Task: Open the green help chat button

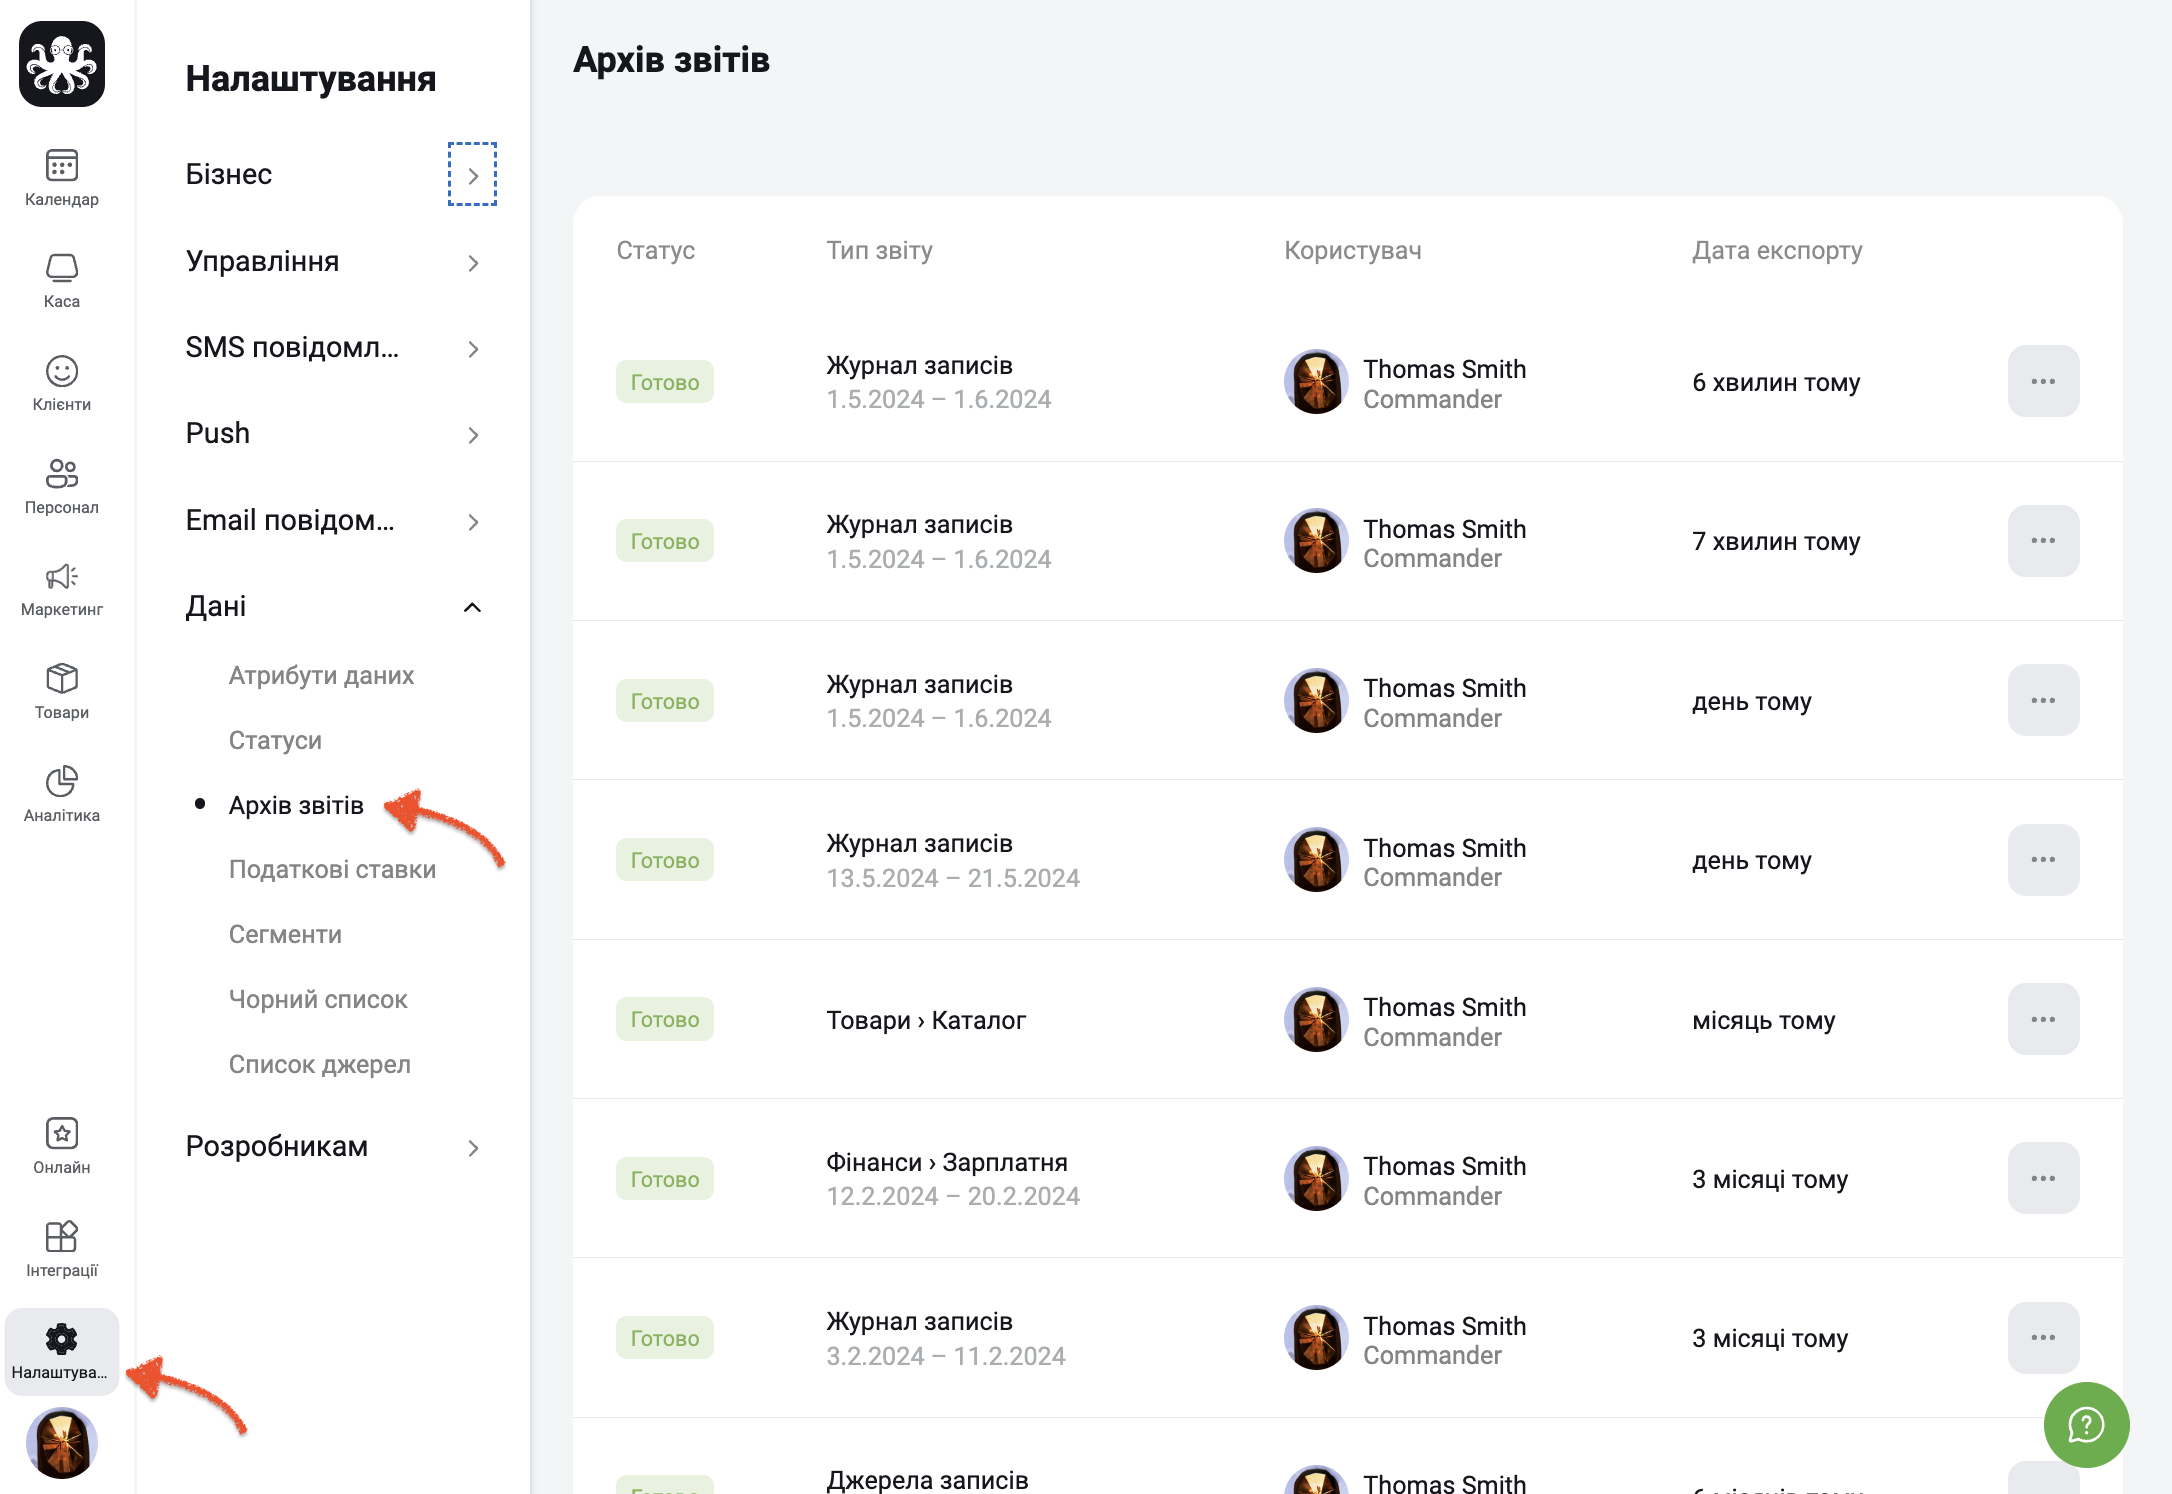Action: point(2086,1425)
